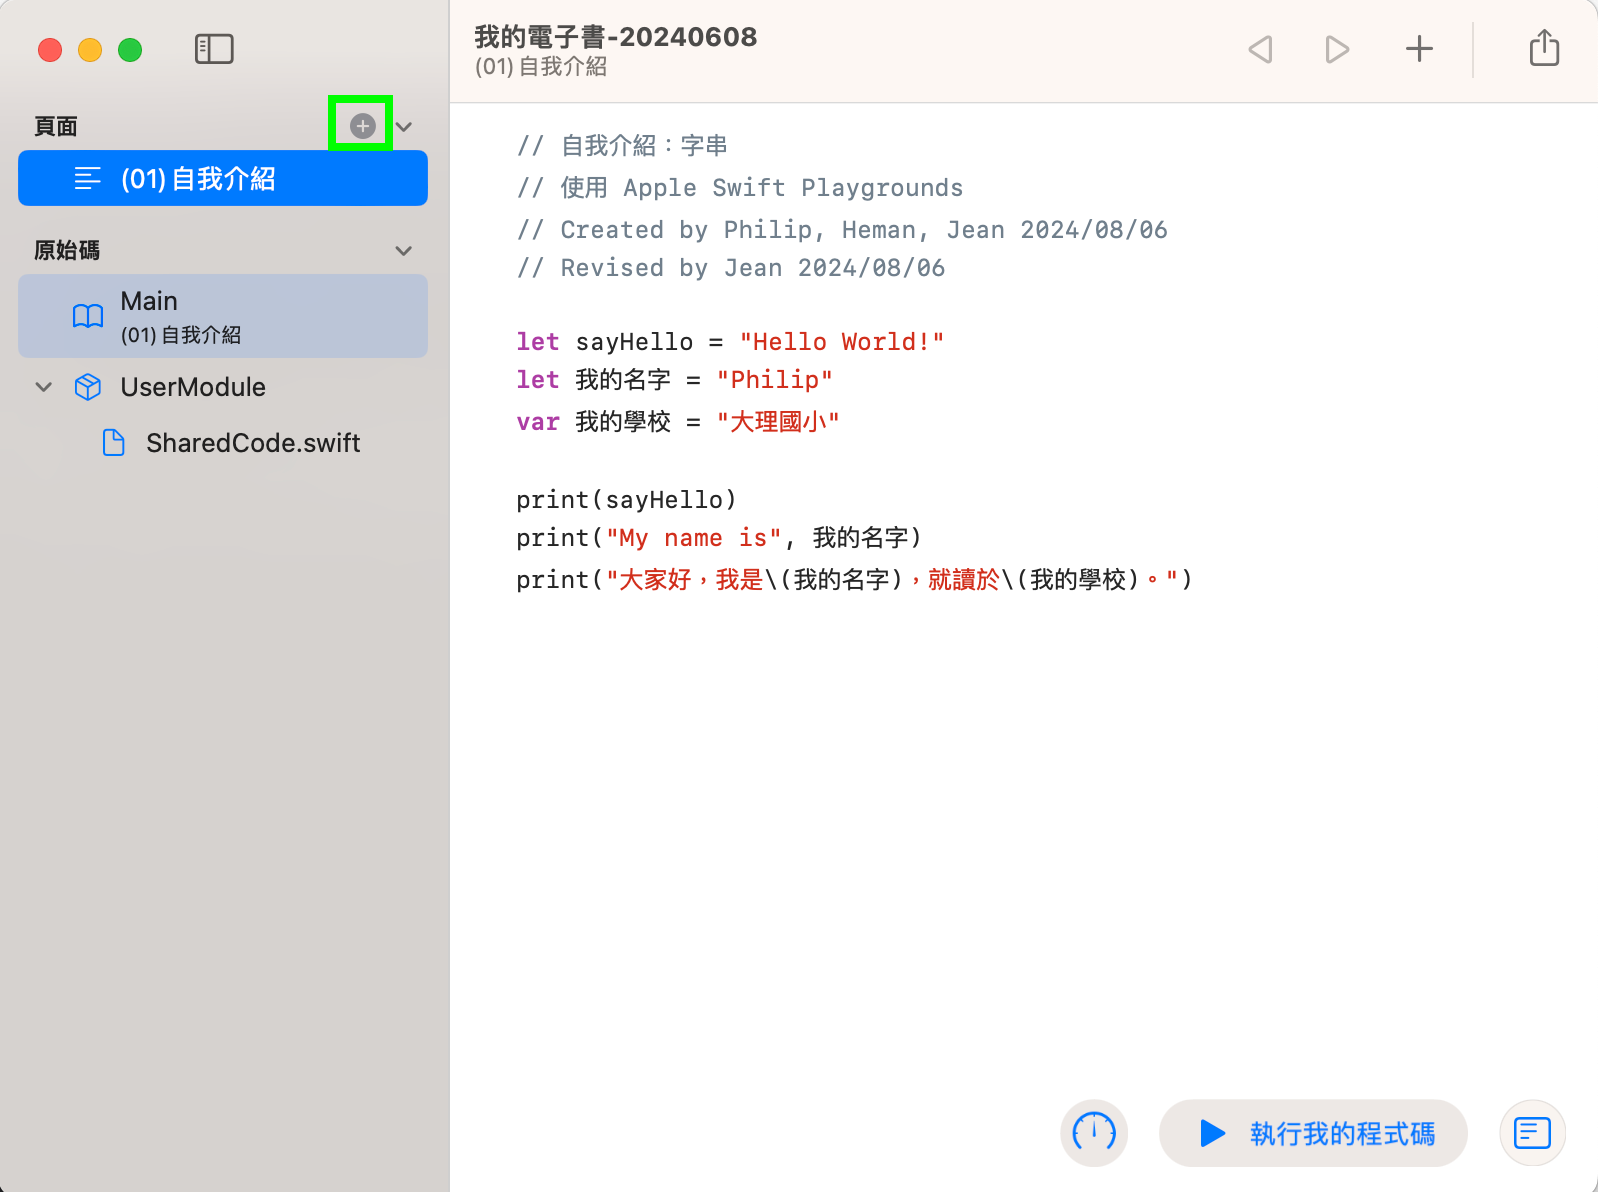Click the green zoom window button
Image resolution: width=1598 pixels, height=1192 pixels.
coord(130,50)
